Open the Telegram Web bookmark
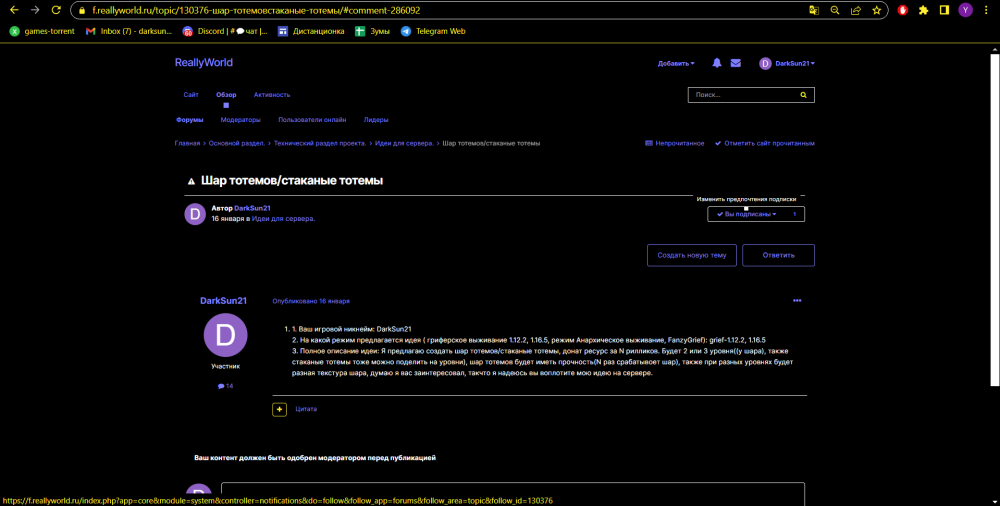The height and width of the screenshot is (506, 1000). click(433, 31)
